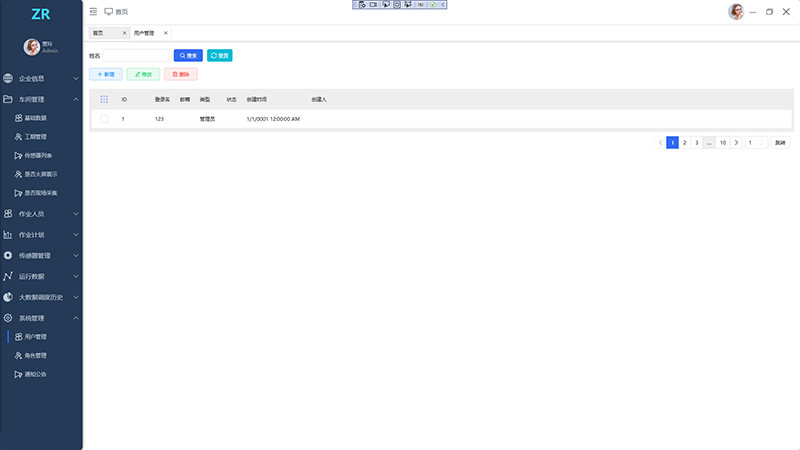Click the first icon in floating capture toolbar

click(362, 5)
